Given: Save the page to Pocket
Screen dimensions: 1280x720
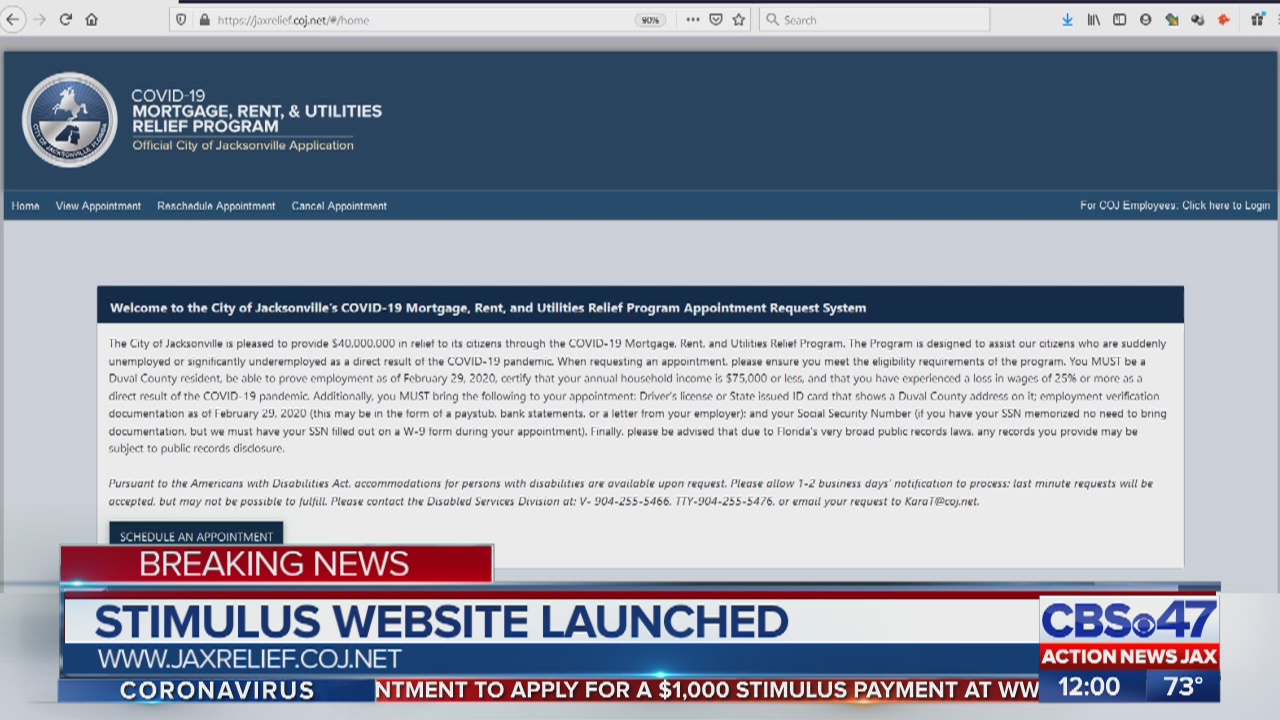Looking at the screenshot, I should (x=716, y=20).
